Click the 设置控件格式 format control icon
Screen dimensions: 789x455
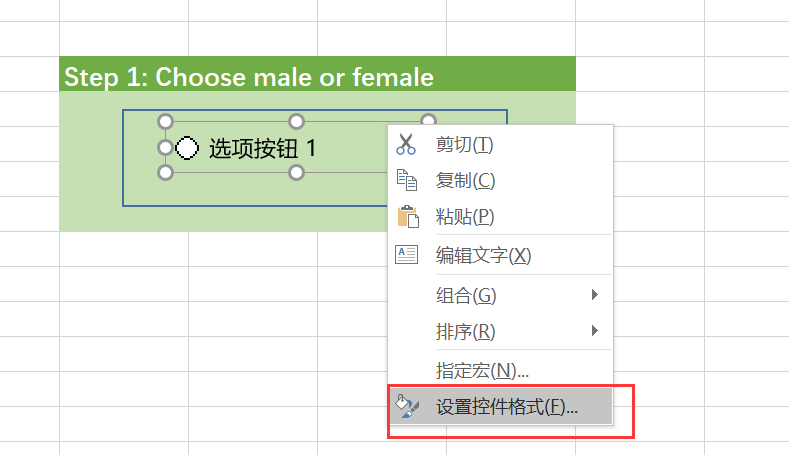[x=406, y=407]
